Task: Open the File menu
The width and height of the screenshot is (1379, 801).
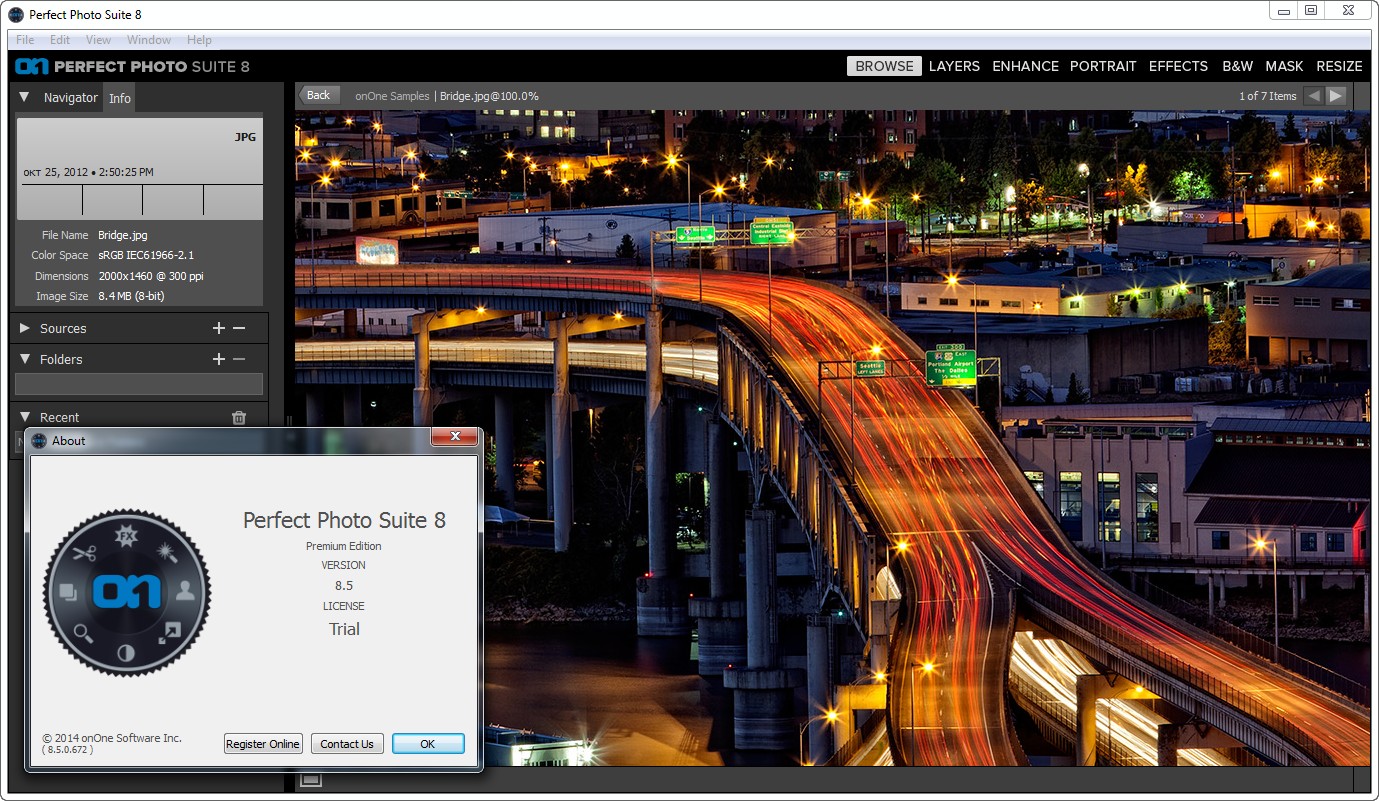Action: tap(25, 40)
